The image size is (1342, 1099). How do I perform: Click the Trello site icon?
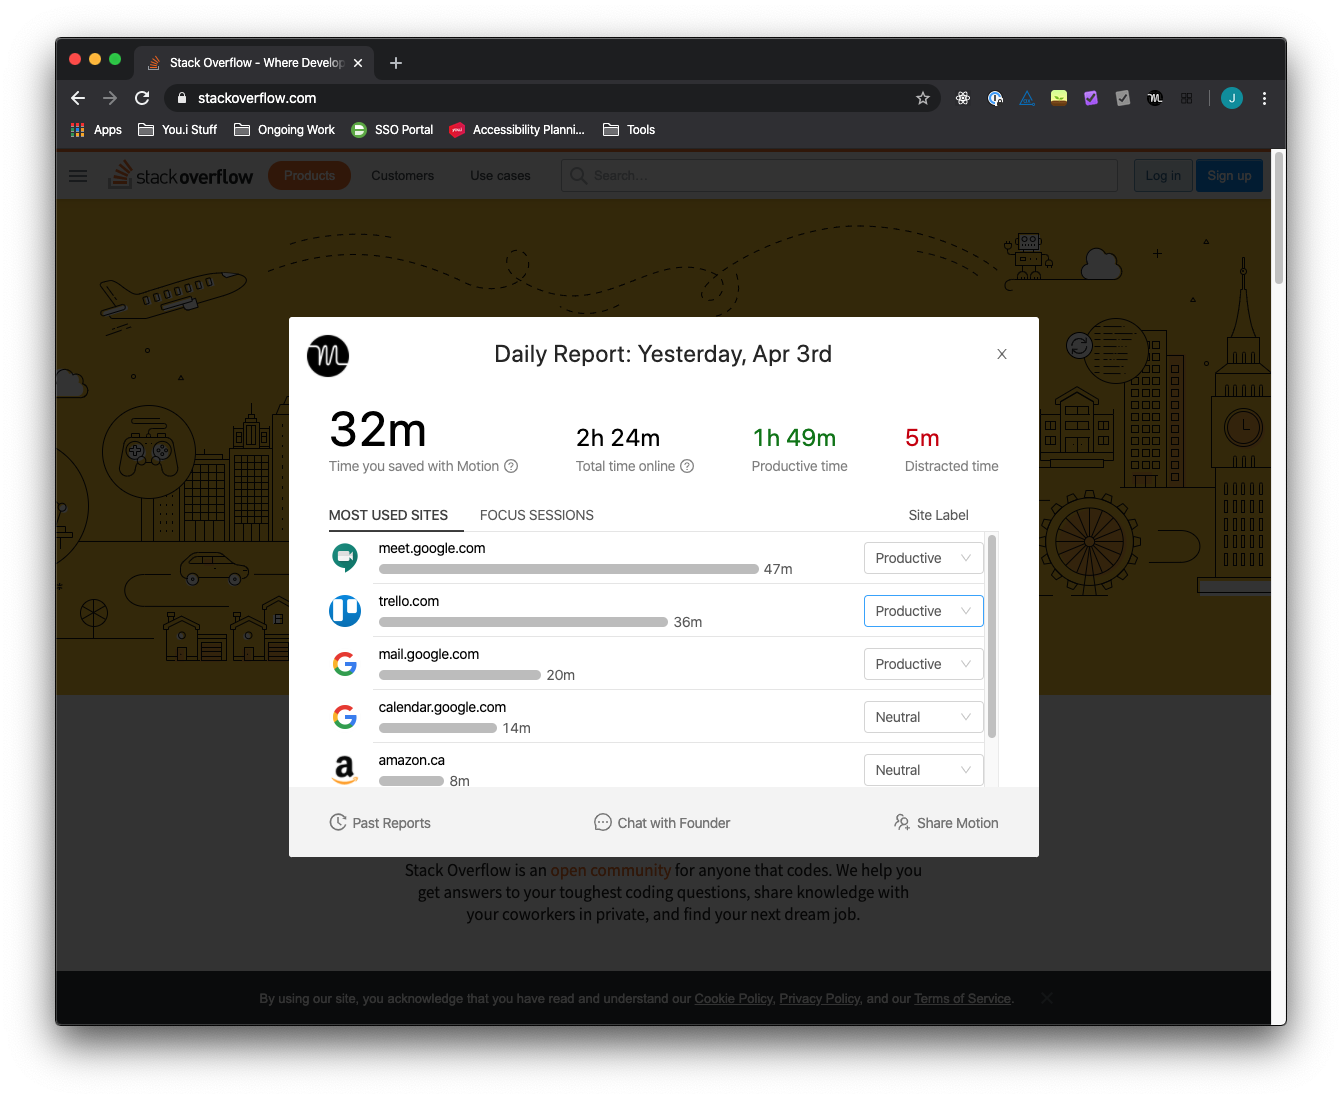[x=345, y=610]
